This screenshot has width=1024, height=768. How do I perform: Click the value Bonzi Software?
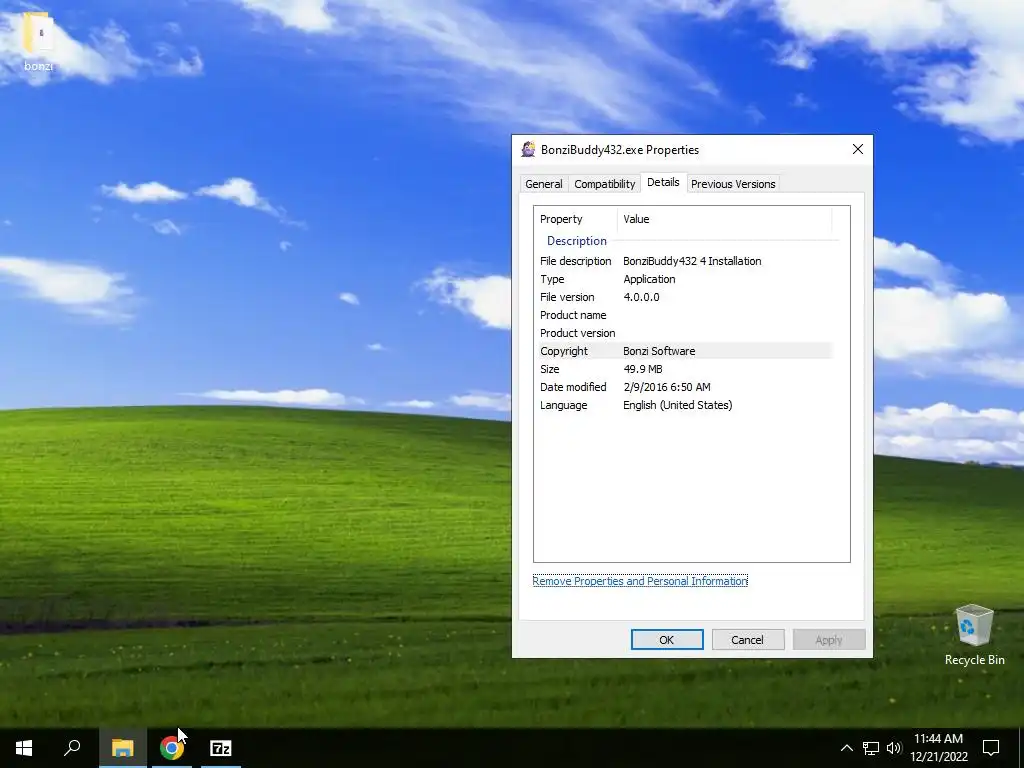click(x=659, y=351)
